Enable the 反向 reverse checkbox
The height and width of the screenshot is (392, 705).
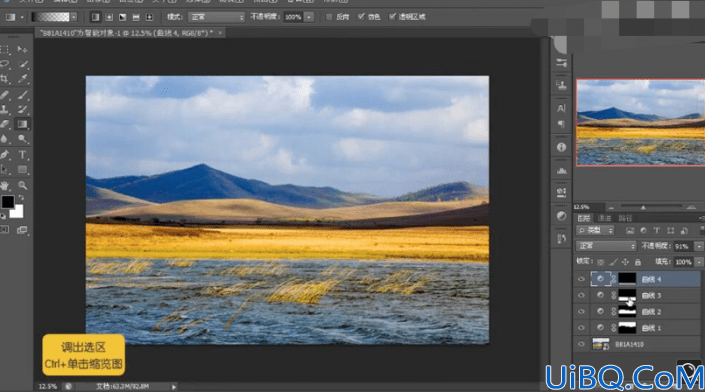[329, 17]
